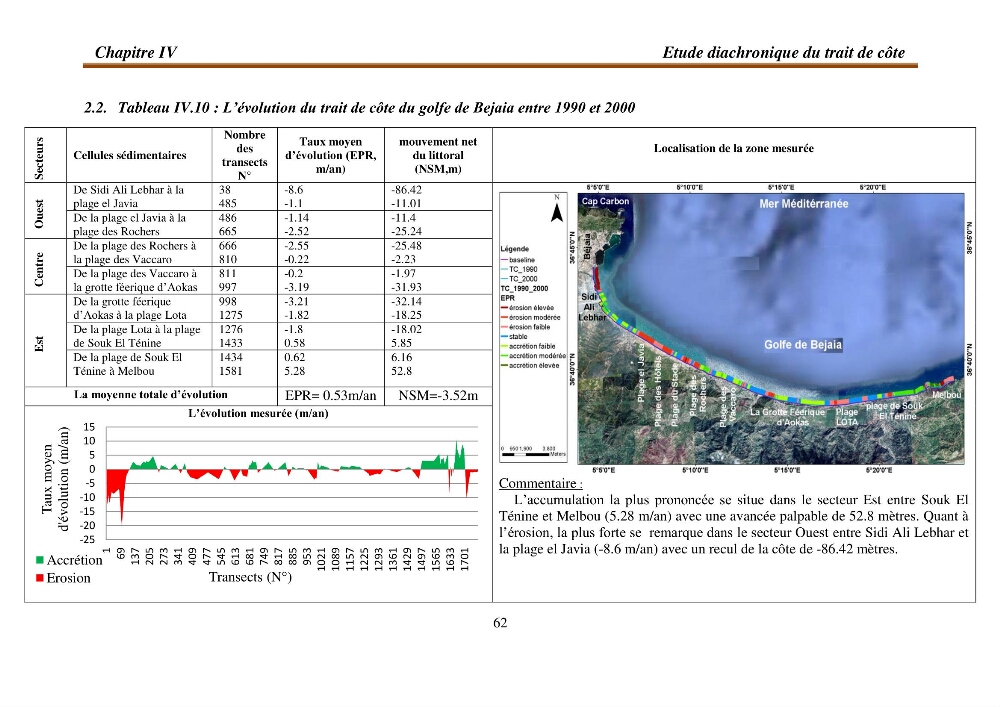Click the 'mouvement net du littoral (NSM,m)' header
Screen dimensions: 1000x707
[438, 155]
